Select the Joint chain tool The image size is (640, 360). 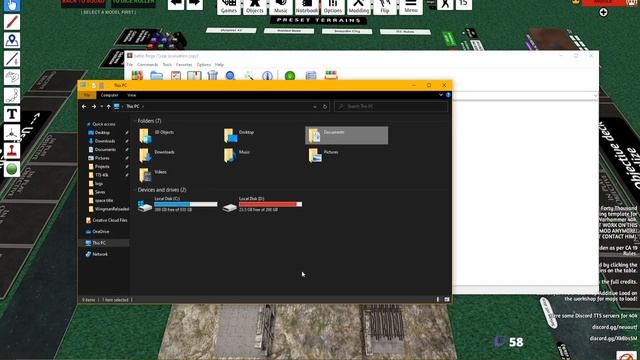click(12, 96)
